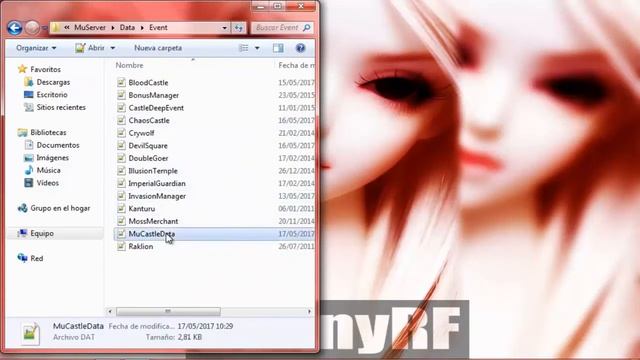Viewport: 640px width, 360px height.
Task: Open Sitios recientes in the sidebar
Action: 61,107
